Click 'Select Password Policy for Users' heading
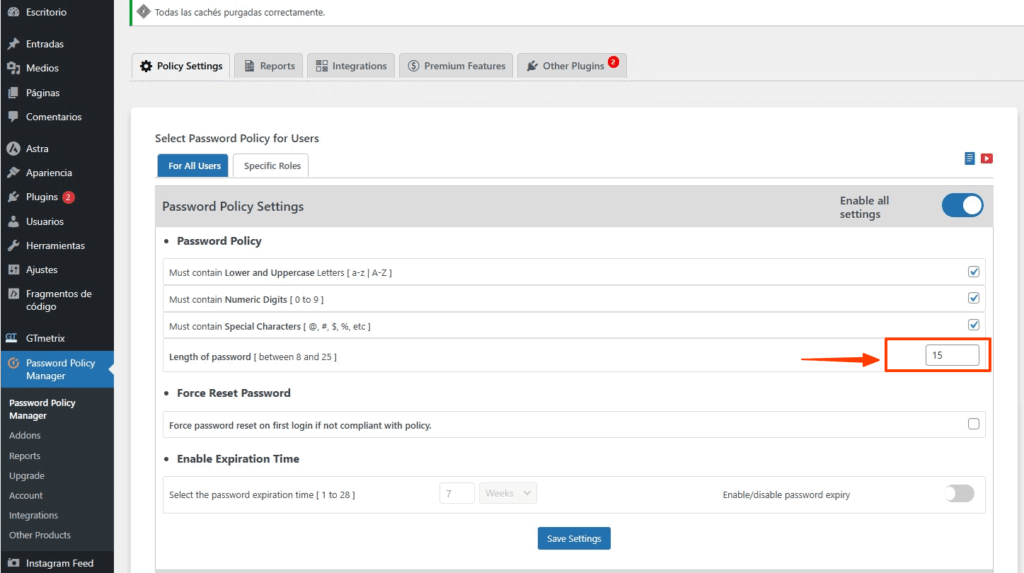 [x=237, y=139]
